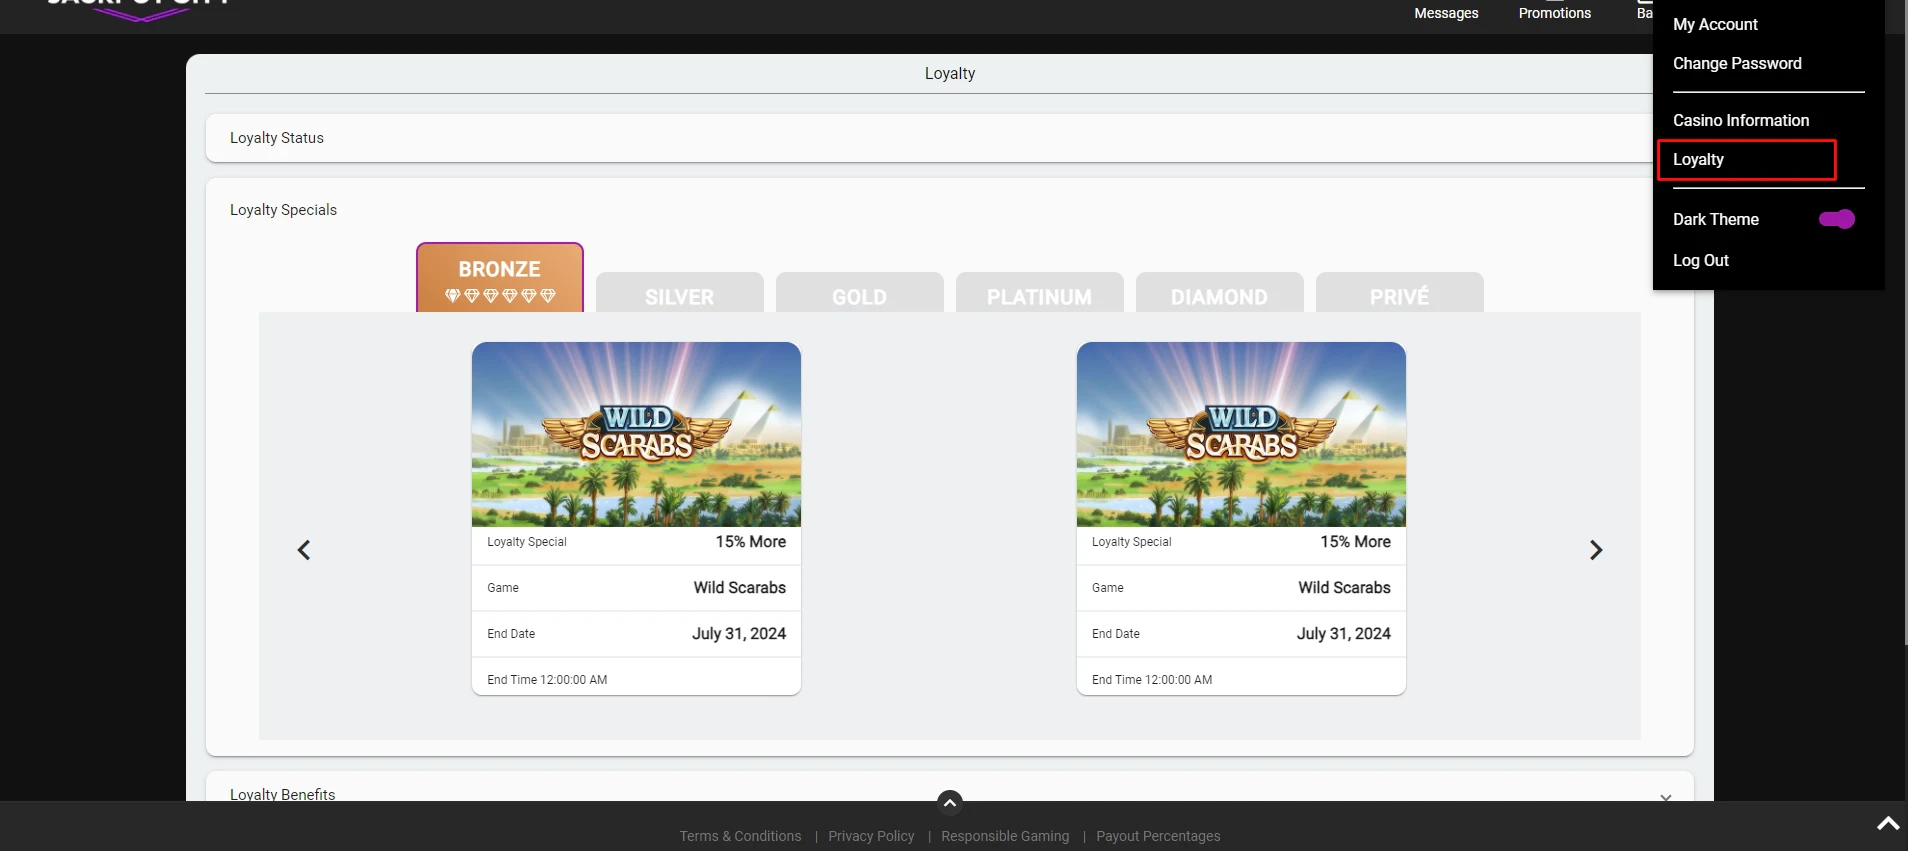This screenshot has height=851, width=1908.
Task: Open the Privacy Policy footer link
Action: pyautogui.click(x=871, y=836)
